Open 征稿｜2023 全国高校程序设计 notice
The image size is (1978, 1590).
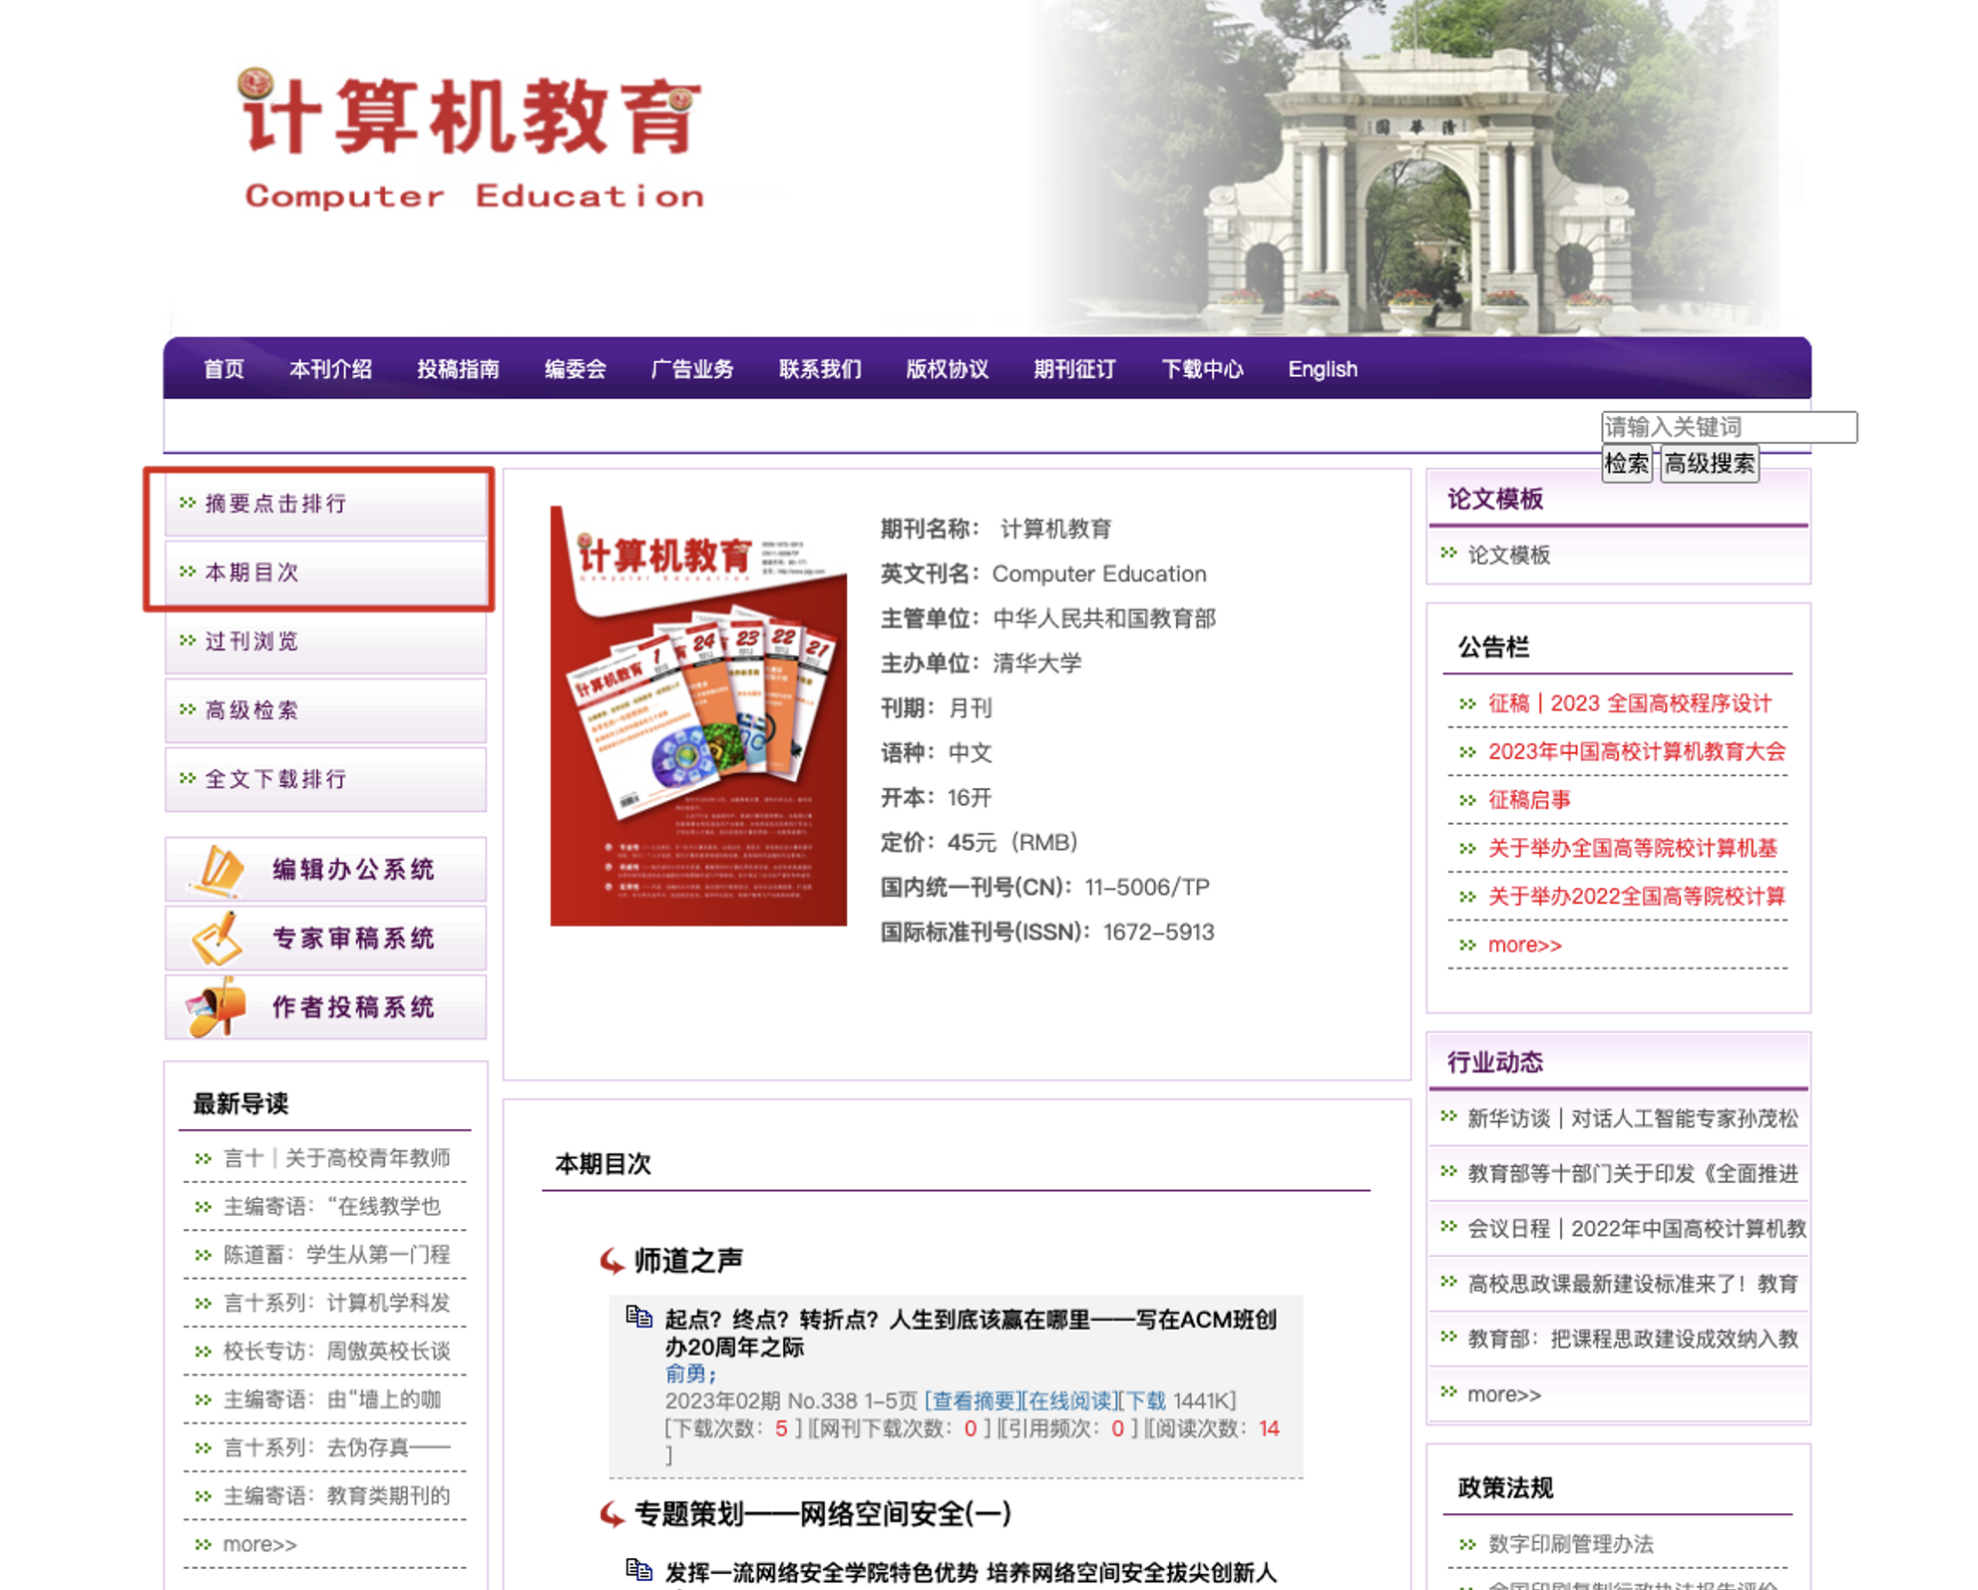tap(1629, 703)
